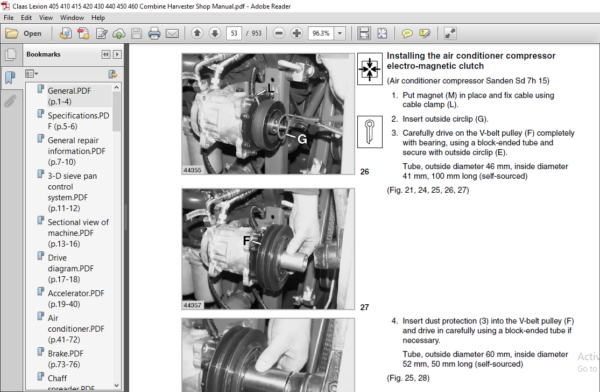Click bookmarks list scroll up arrow

pos(117,87)
